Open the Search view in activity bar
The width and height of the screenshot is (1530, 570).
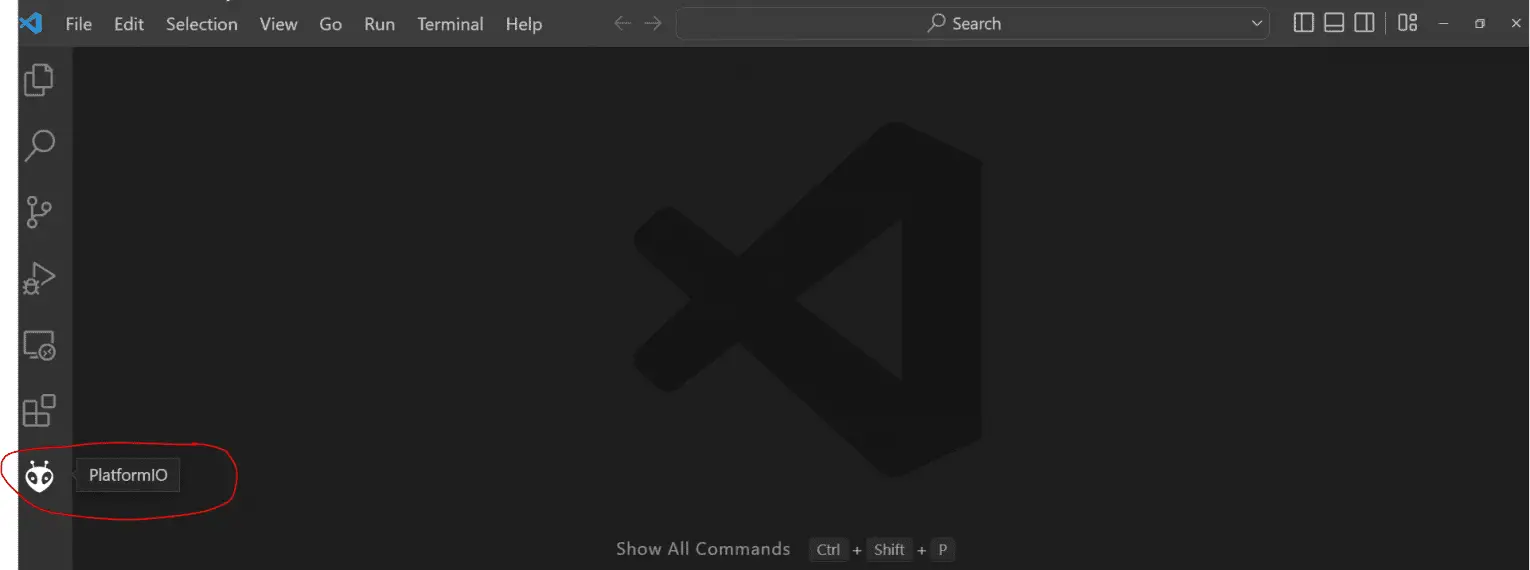39,146
